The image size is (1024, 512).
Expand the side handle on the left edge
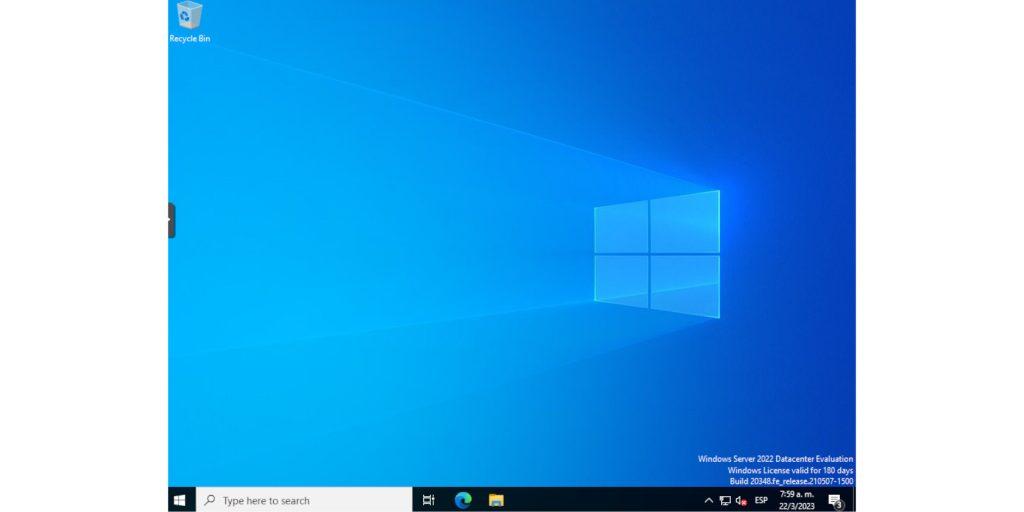point(172,221)
